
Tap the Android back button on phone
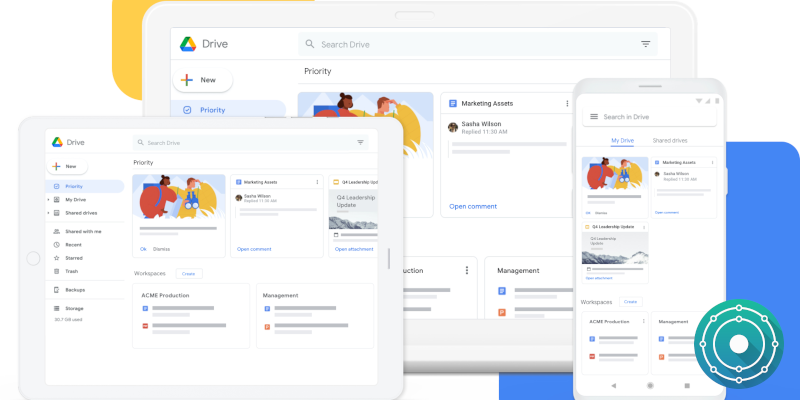613,386
